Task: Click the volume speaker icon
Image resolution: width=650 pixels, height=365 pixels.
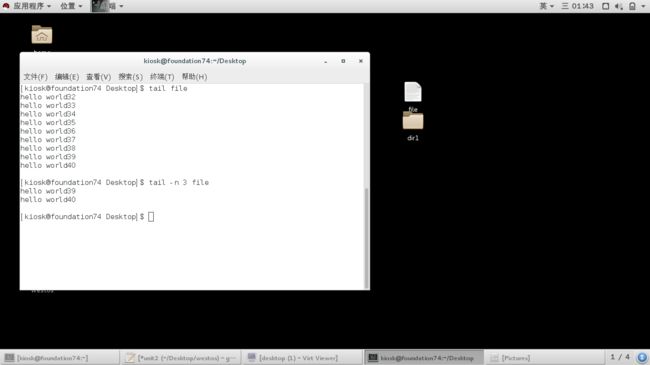Action: point(618,6)
